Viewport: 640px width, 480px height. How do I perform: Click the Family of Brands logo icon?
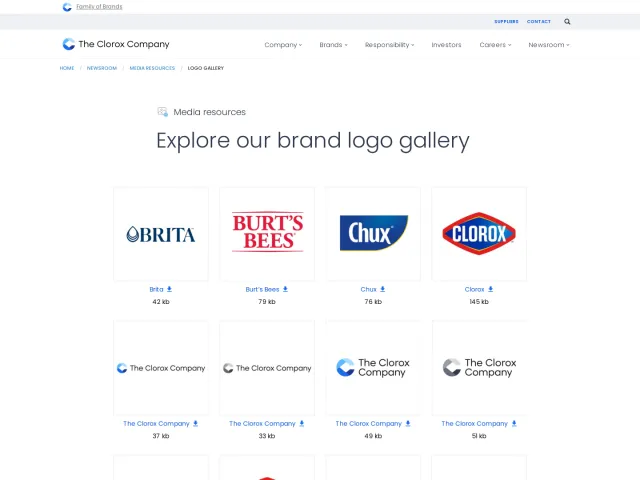click(67, 7)
